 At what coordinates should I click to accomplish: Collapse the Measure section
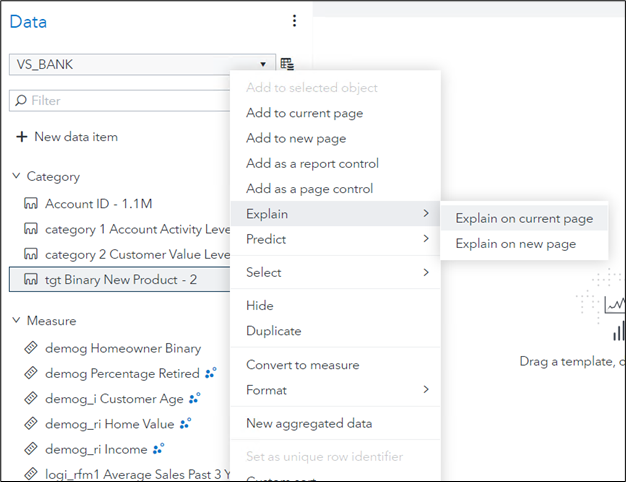coord(16,321)
